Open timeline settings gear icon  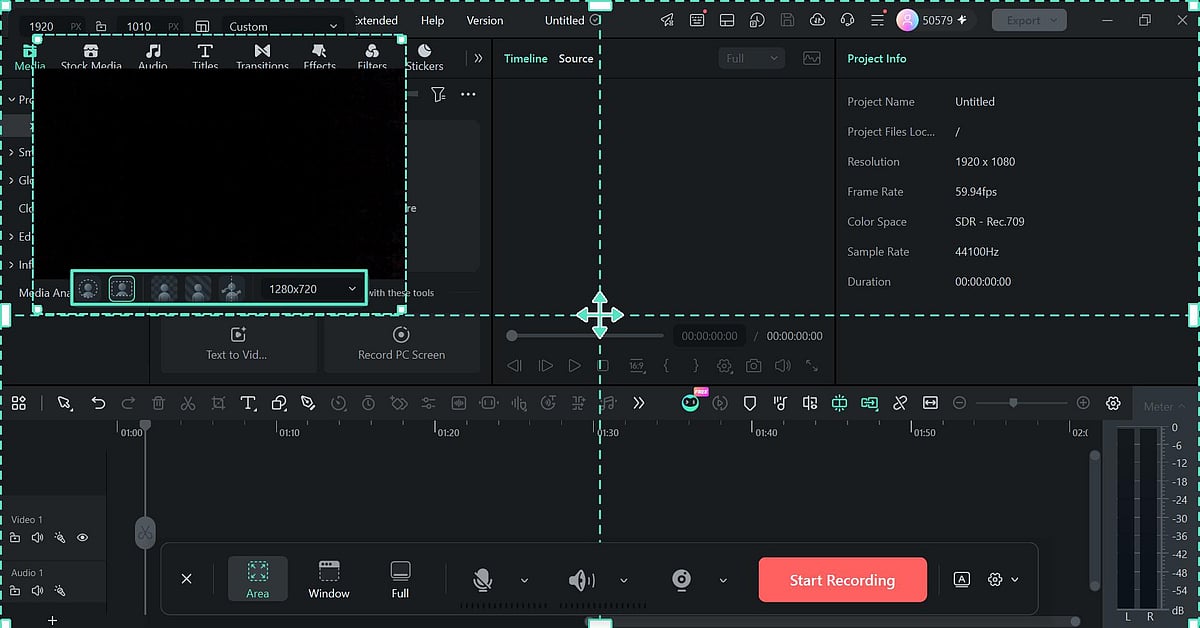[1113, 403]
